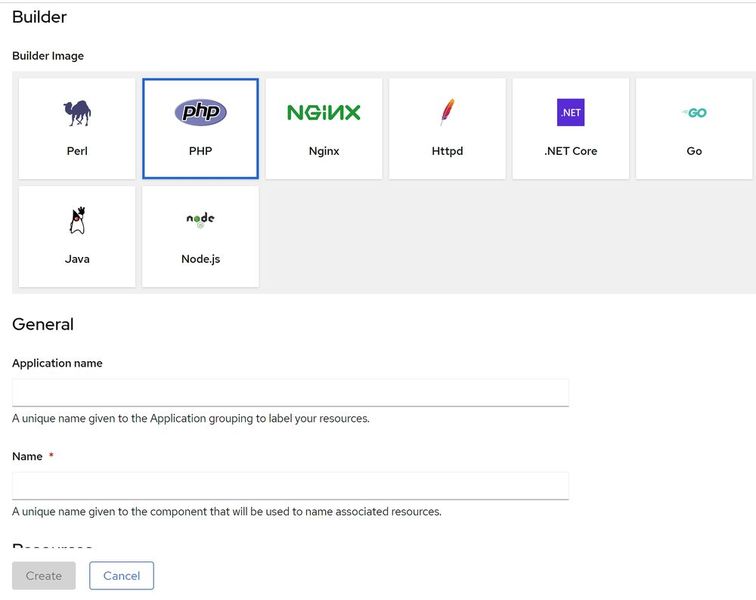Viewport: 756px width, 600px height.
Task: Click the "Nginx" builder image label
Action: pyautogui.click(x=324, y=151)
